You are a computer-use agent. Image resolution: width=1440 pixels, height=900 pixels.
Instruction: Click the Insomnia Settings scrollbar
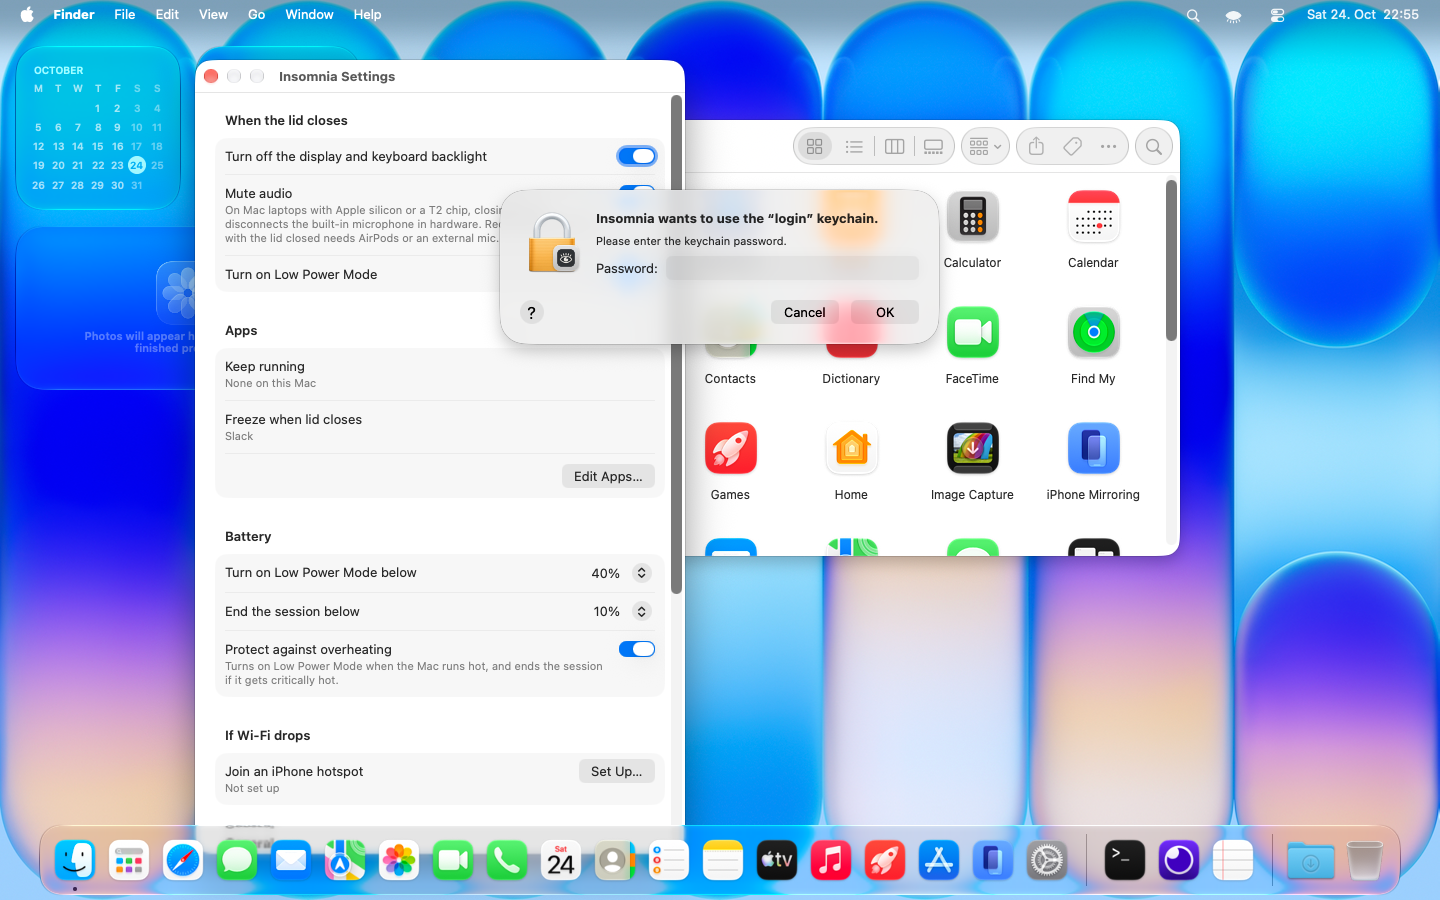click(677, 344)
